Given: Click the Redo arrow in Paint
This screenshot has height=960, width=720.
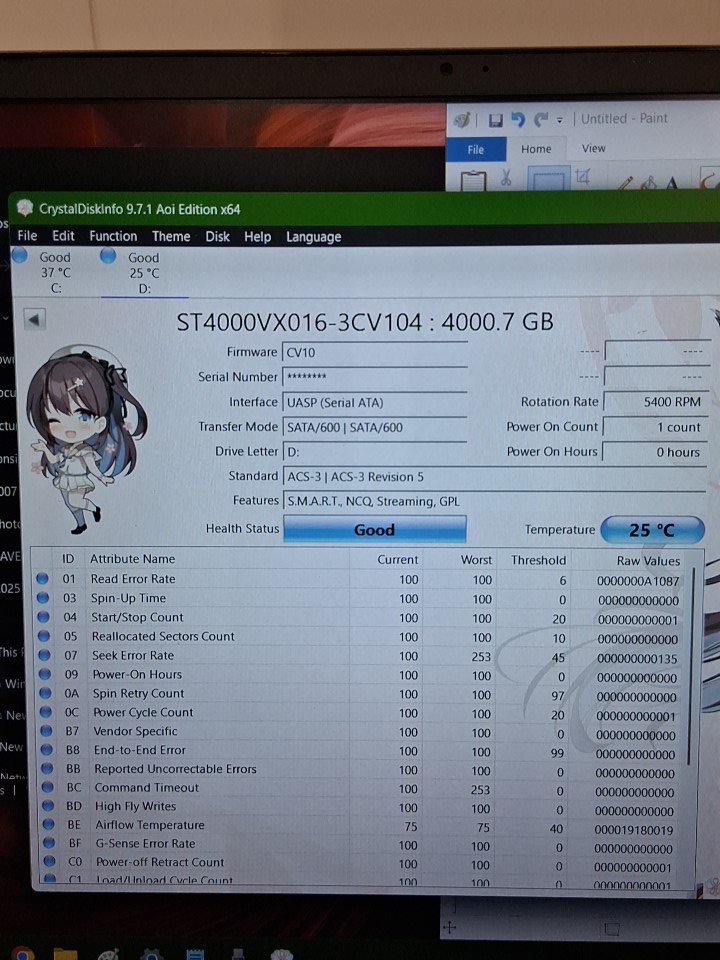Looking at the screenshot, I should coord(541,120).
